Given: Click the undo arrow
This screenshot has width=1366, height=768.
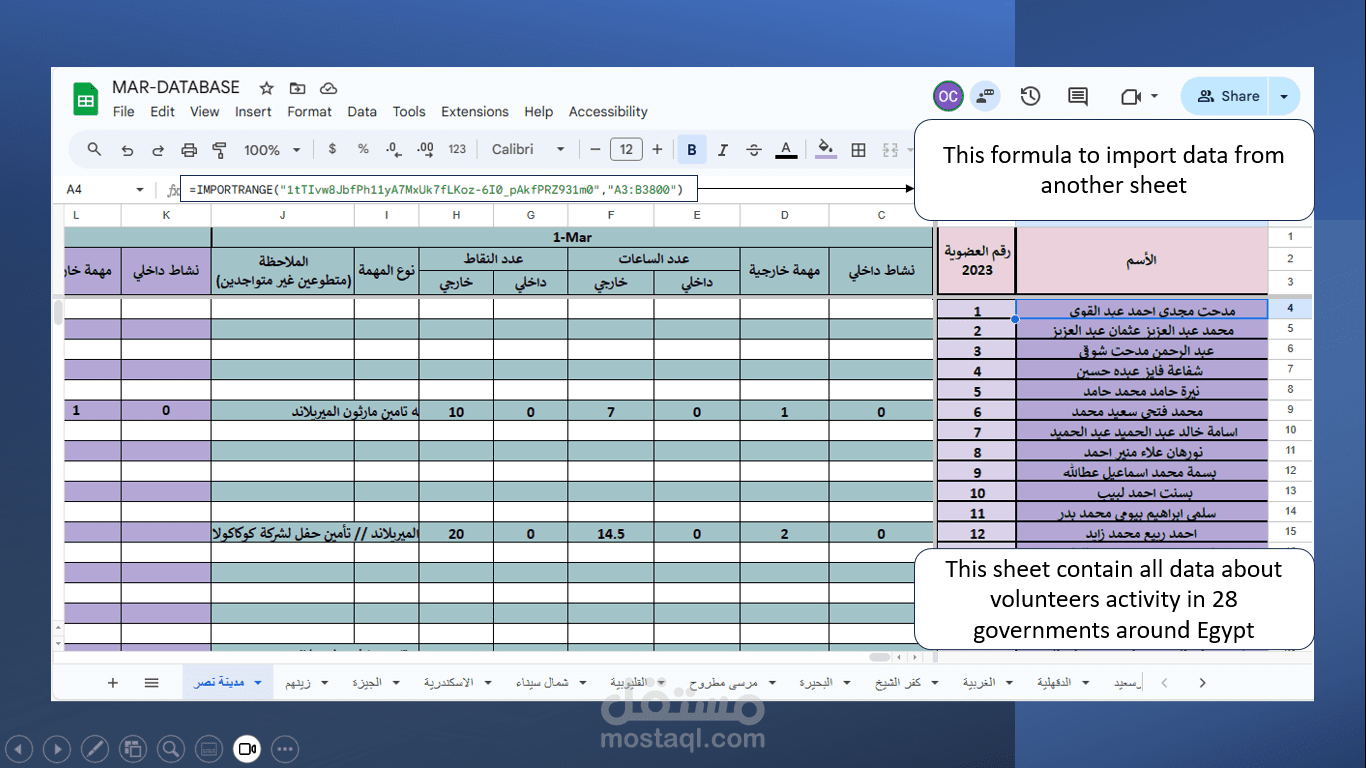Looking at the screenshot, I should (128, 148).
